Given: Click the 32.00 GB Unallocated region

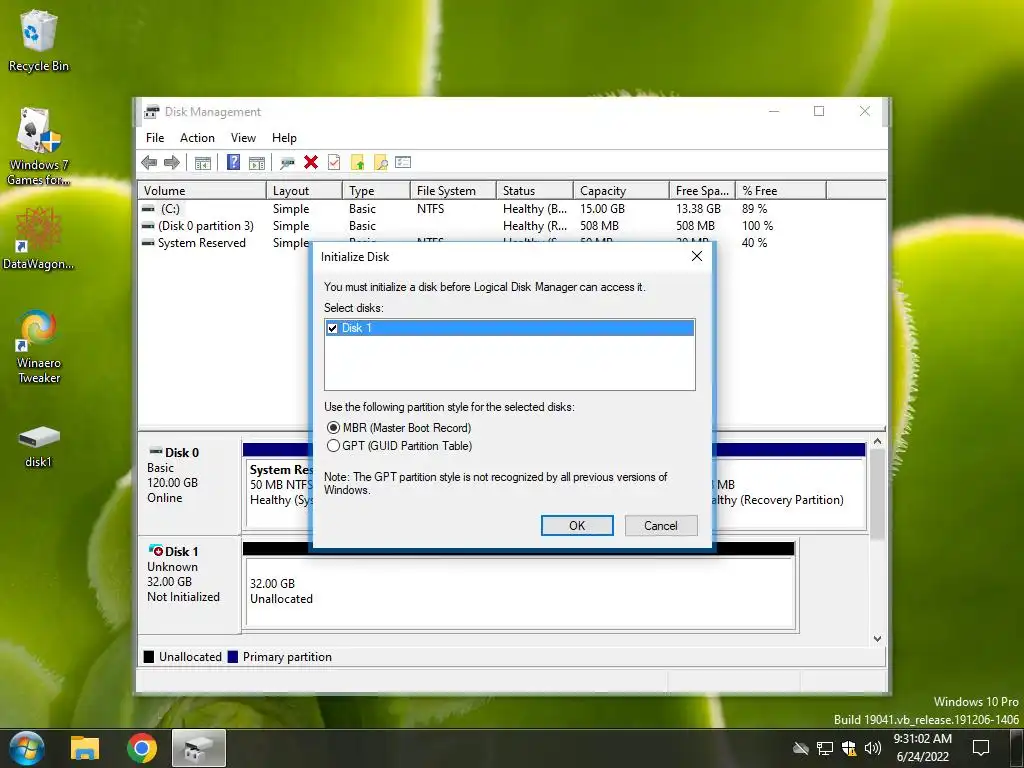Looking at the screenshot, I should coord(520,593).
